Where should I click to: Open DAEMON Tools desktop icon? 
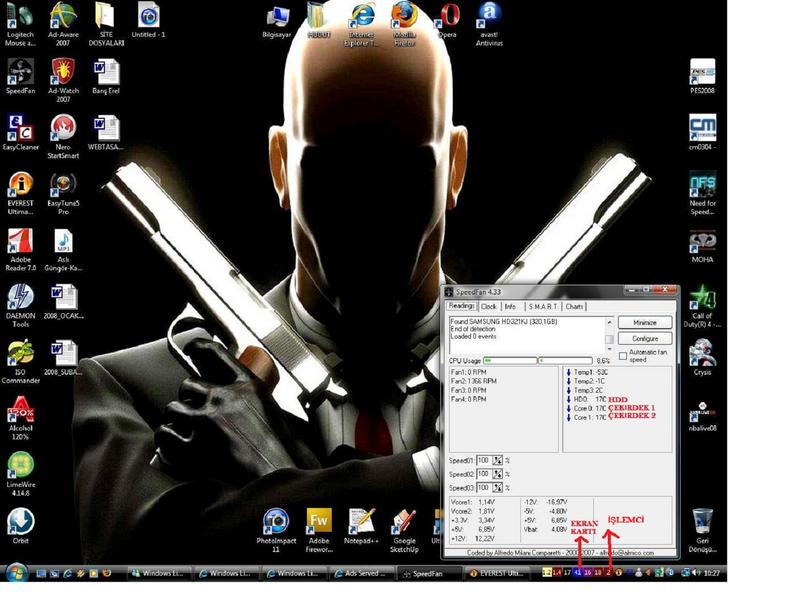coord(20,305)
